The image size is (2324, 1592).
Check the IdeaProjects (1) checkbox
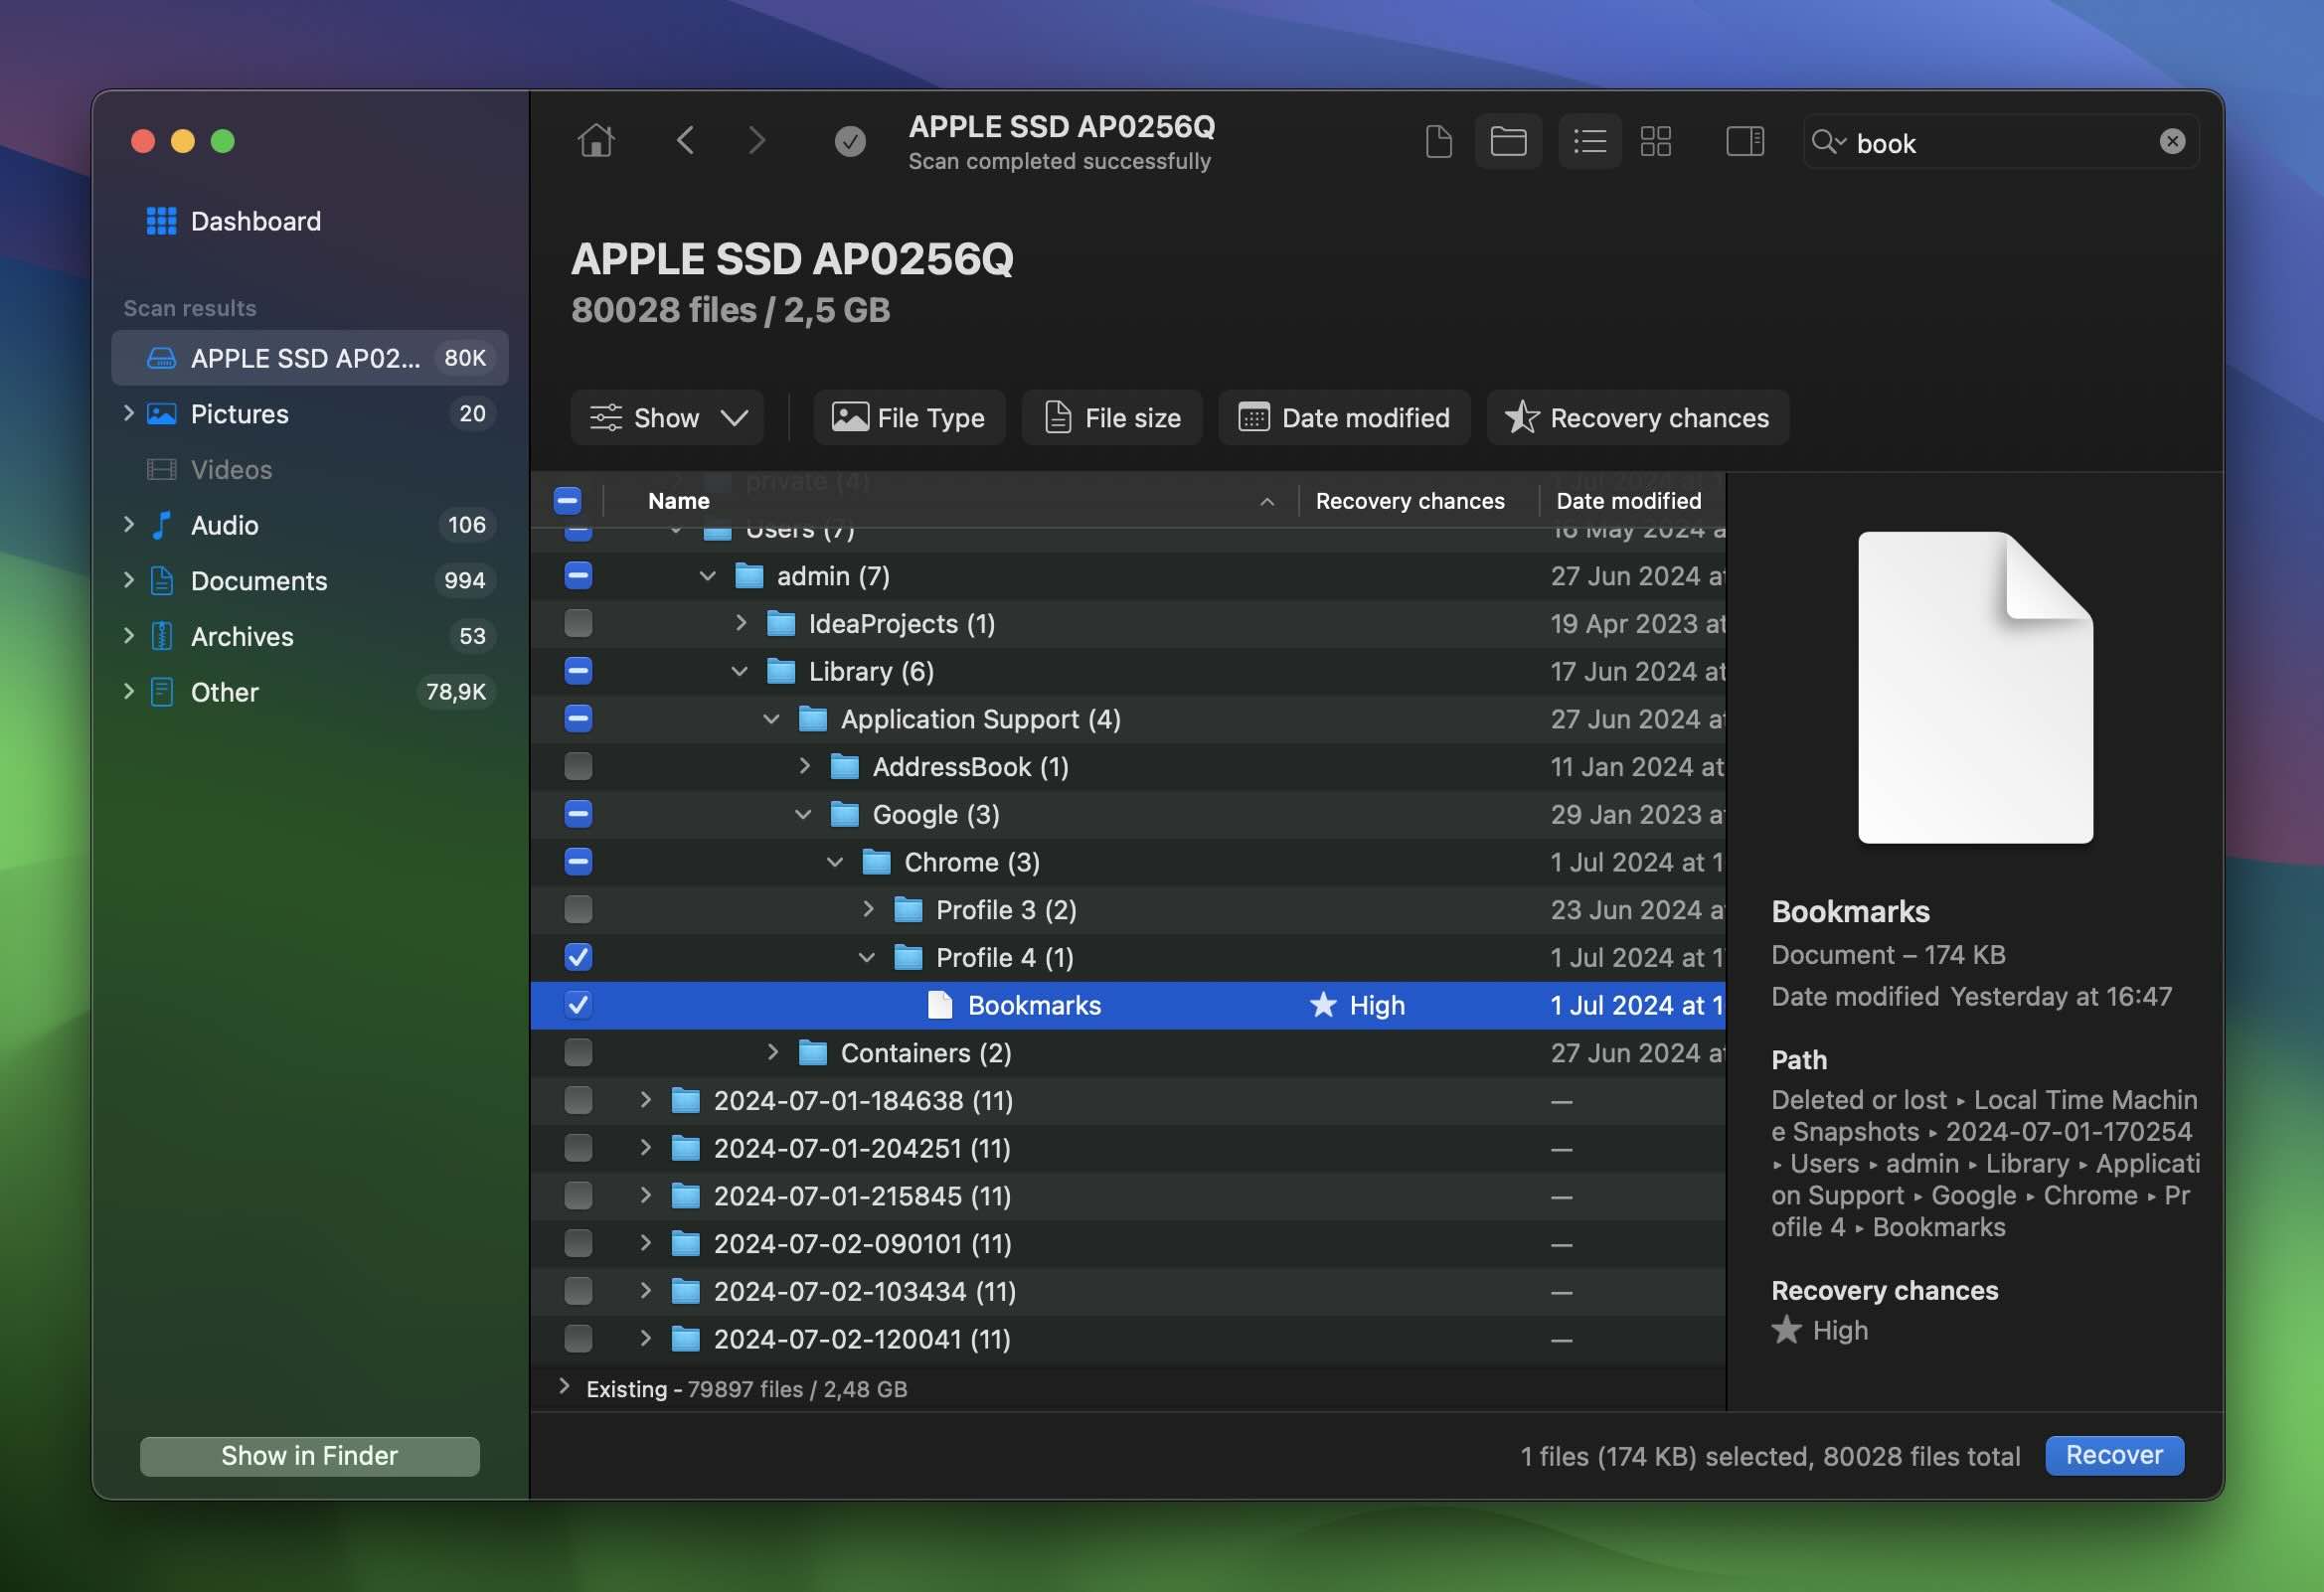578,624
